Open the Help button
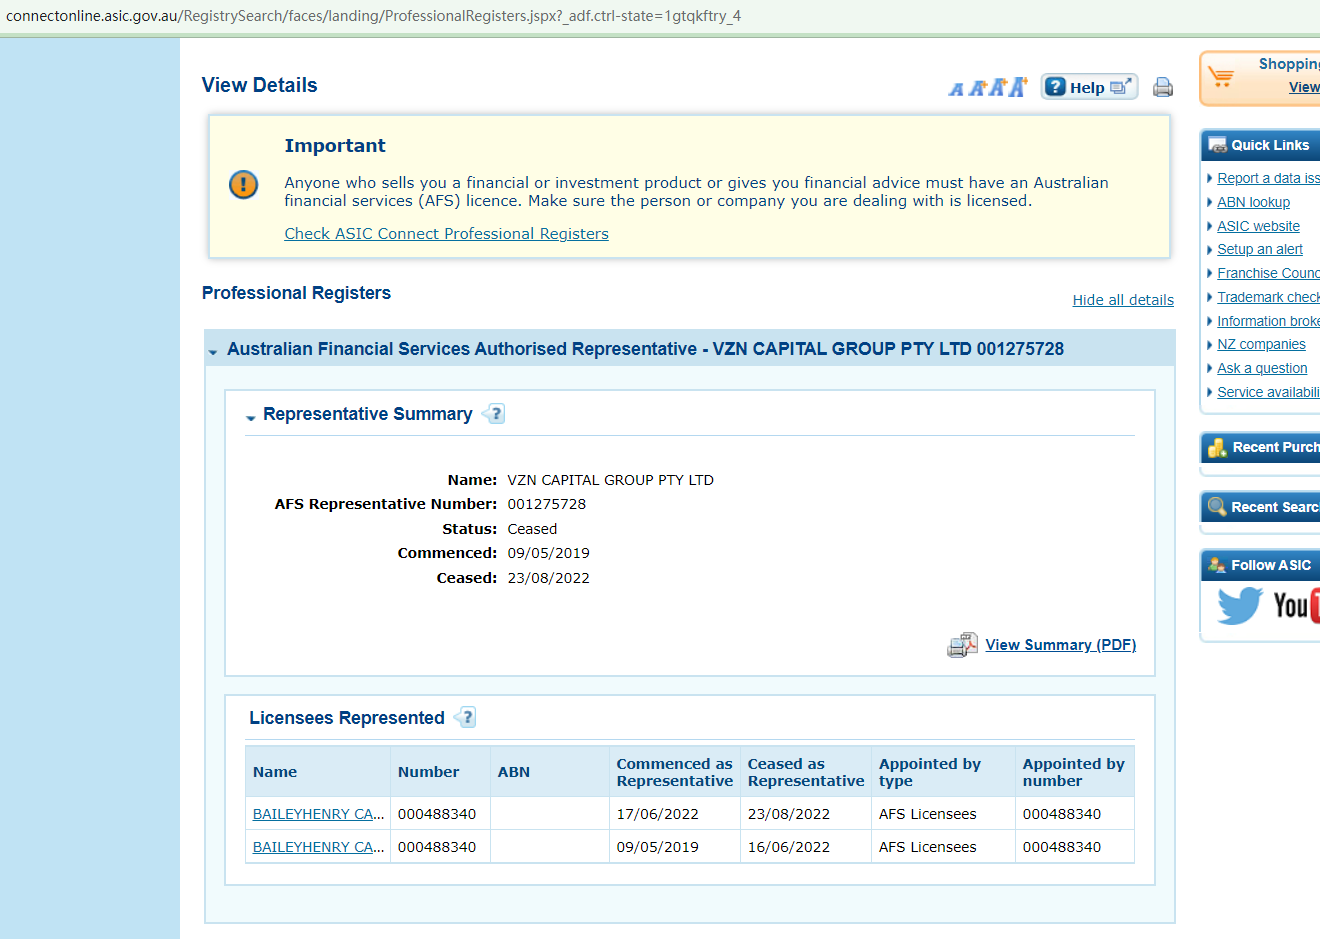 [x=1088, y=87]
